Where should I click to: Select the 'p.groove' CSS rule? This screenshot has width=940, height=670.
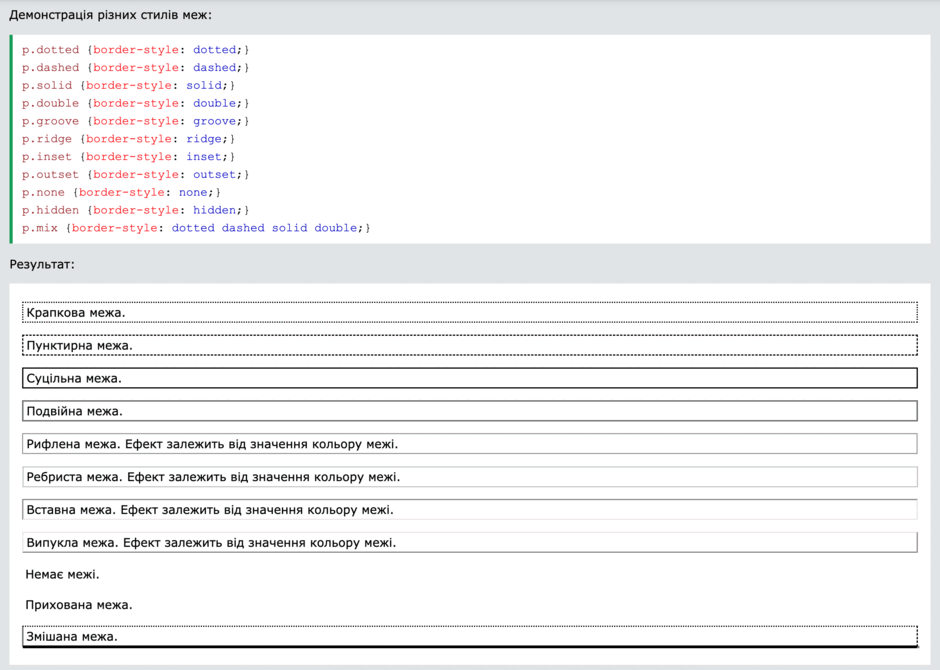[x=135, y=121]
